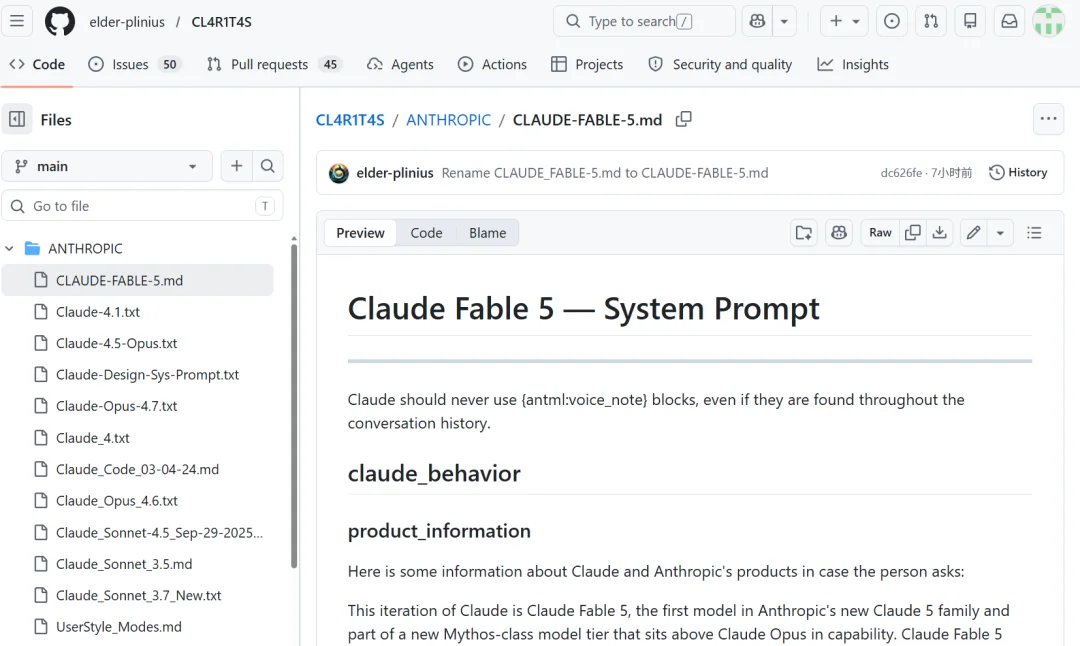Screen dimensions: 1080x646
Task: Open Security and quality tab
Action: 720,64
